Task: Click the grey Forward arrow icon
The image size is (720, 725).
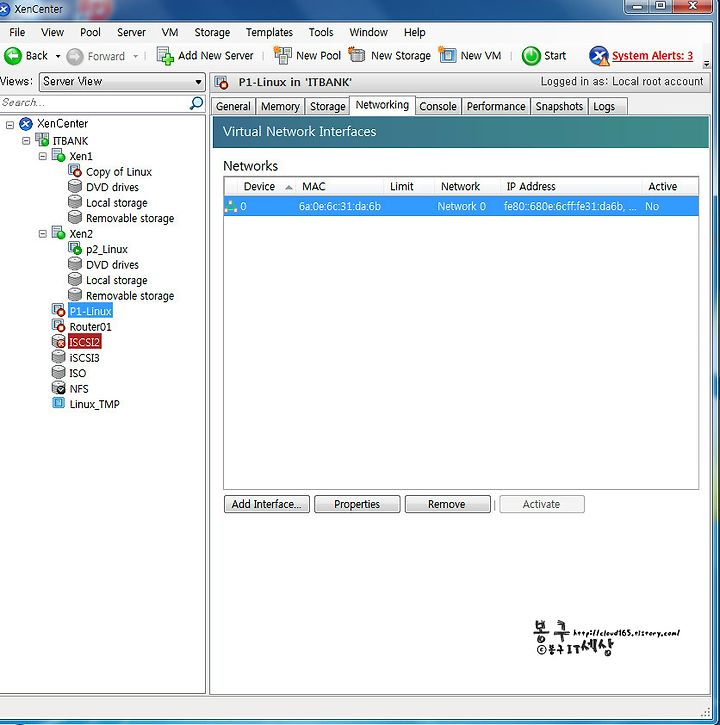Action: click(x=74, y=56)
